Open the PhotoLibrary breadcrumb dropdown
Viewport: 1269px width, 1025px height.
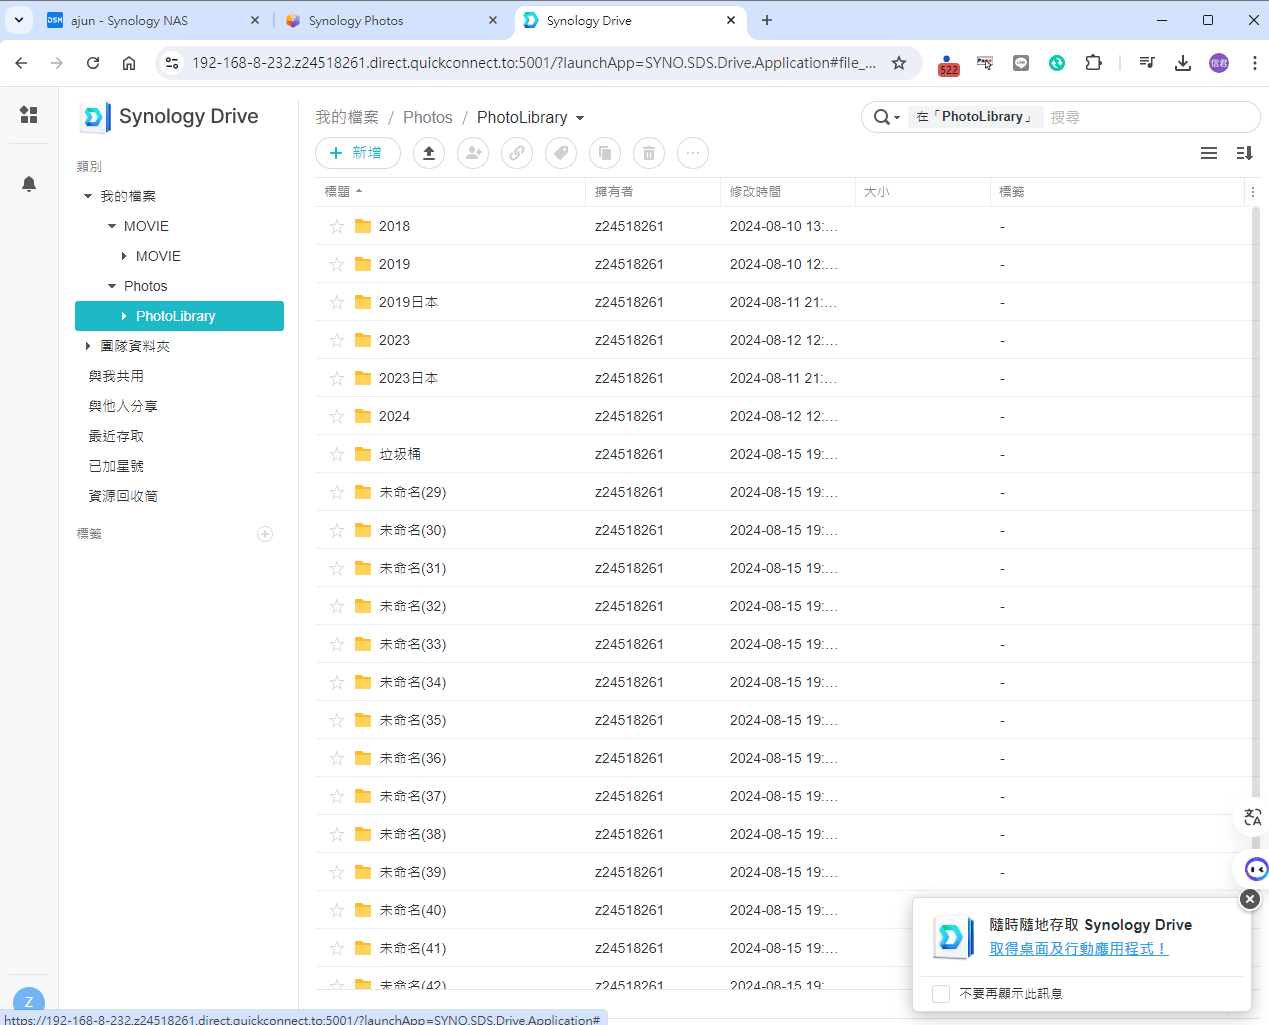click(x=580, y=118)
